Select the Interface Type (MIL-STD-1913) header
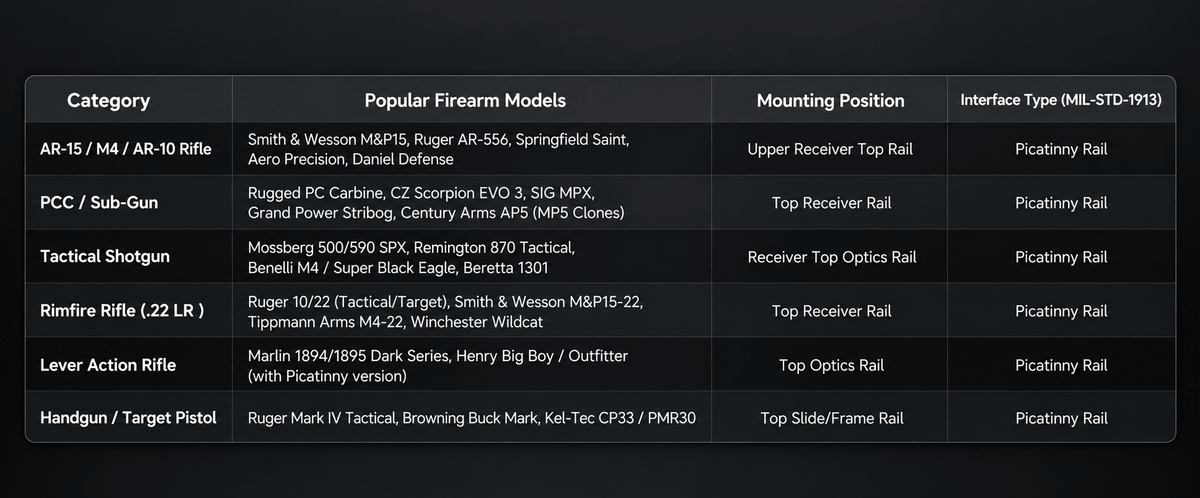This screenshot has height=498, width=1200. point(1061,100)
